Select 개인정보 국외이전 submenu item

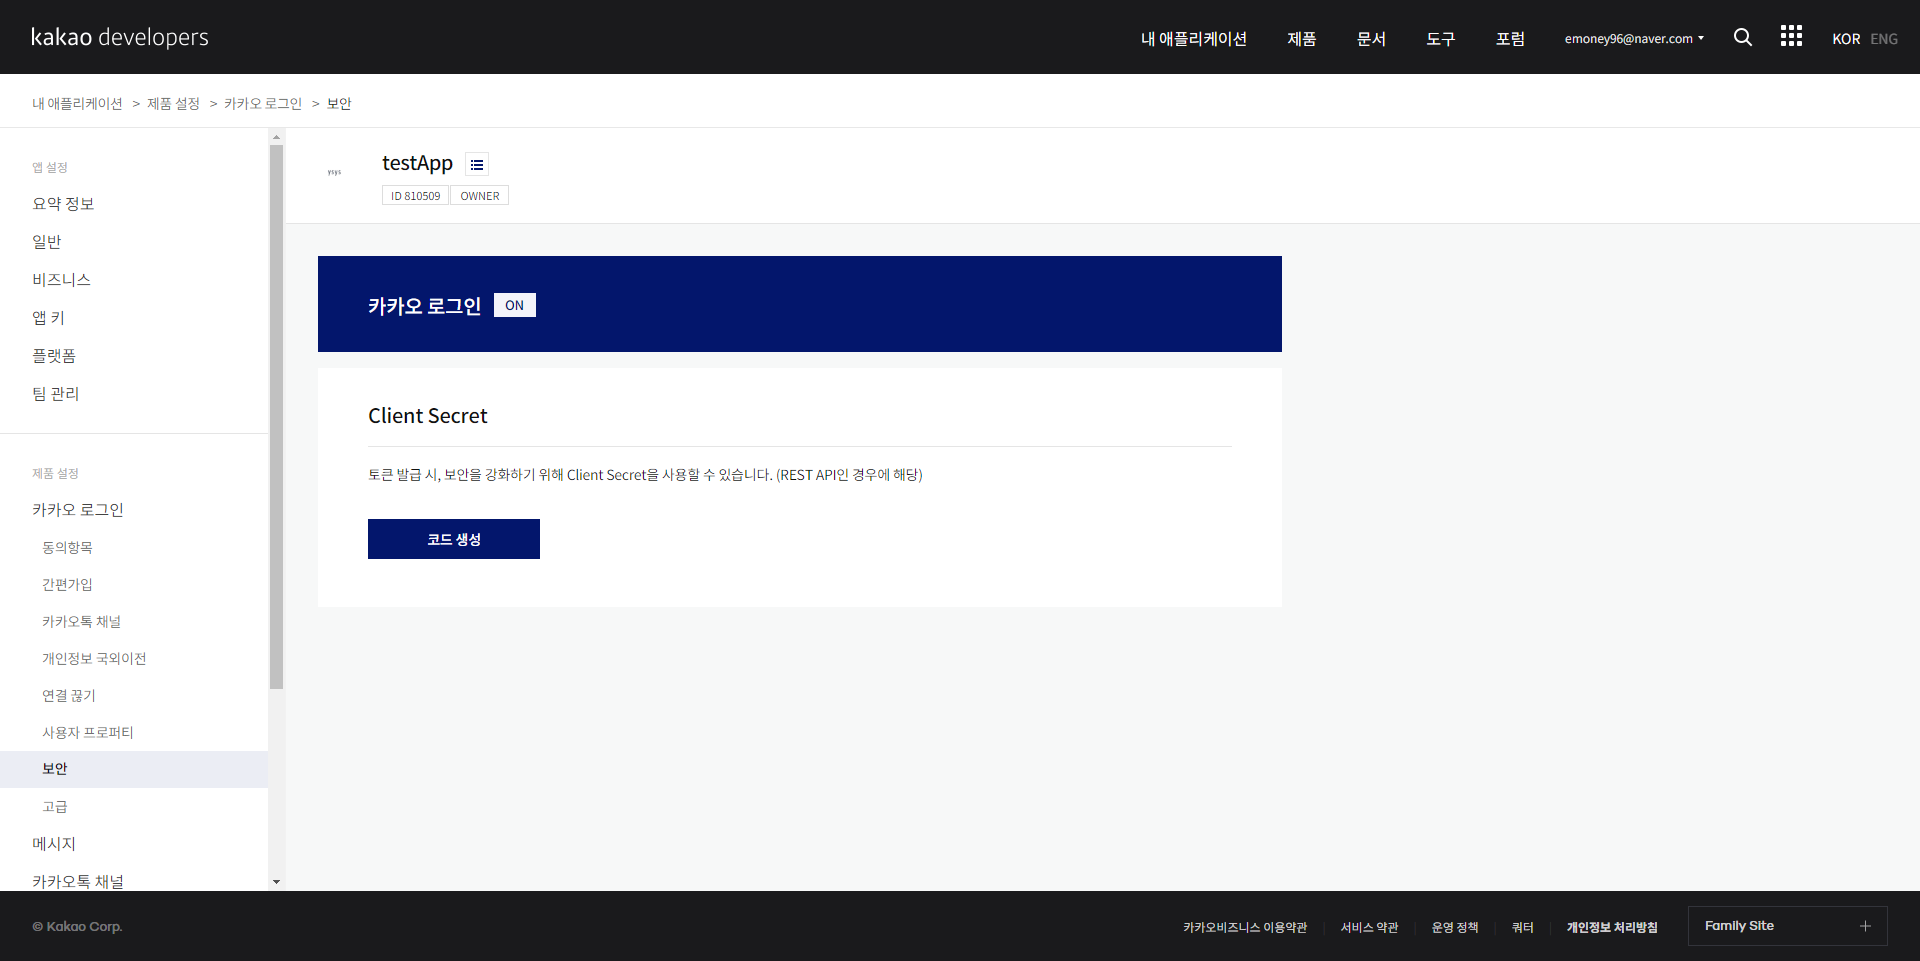coord(94,659)
